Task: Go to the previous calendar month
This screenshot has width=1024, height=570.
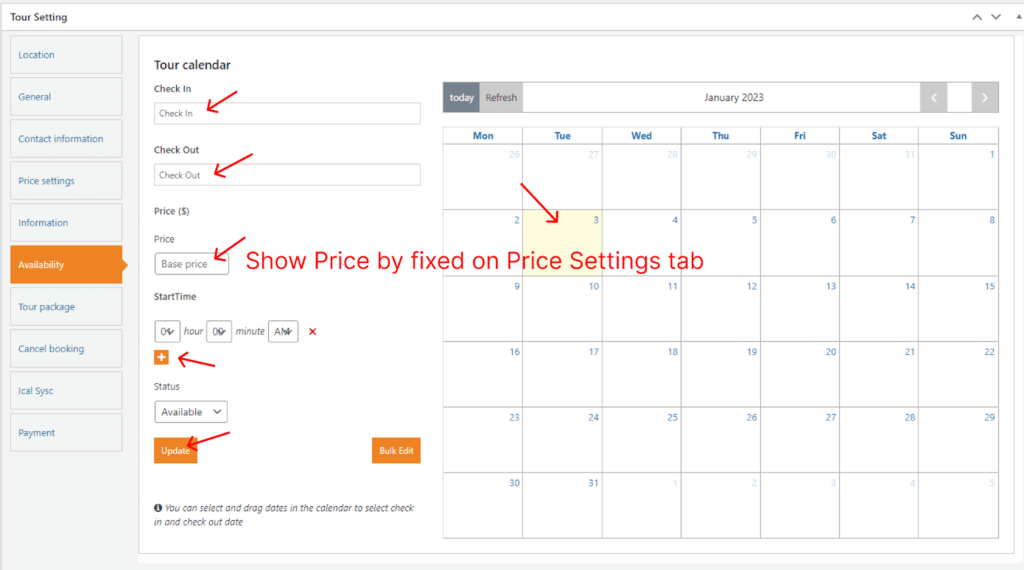Action: click(x=934, y=97)
